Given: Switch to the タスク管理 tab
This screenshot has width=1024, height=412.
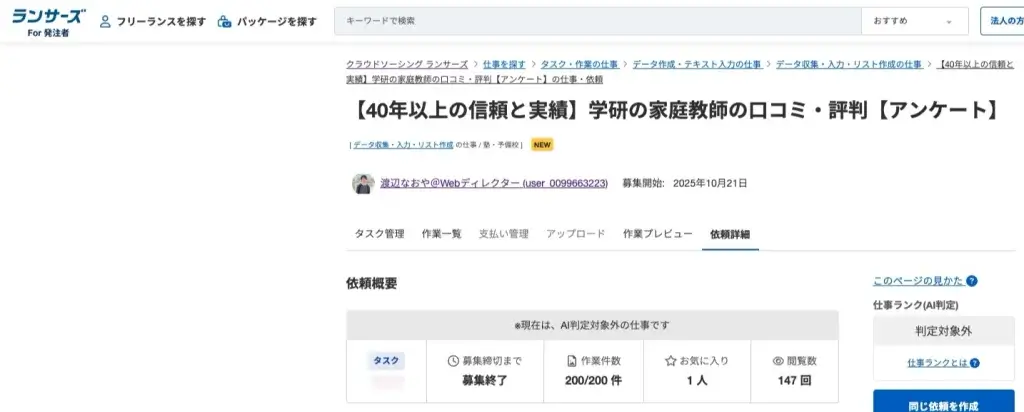Looking at the screenshot, I should click(x=379, y=234).
